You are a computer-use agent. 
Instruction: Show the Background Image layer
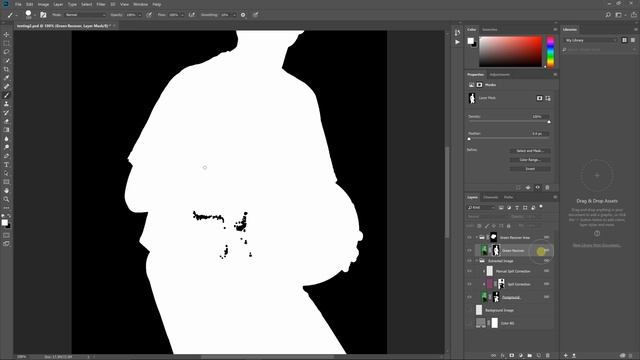tap(469, 310)
